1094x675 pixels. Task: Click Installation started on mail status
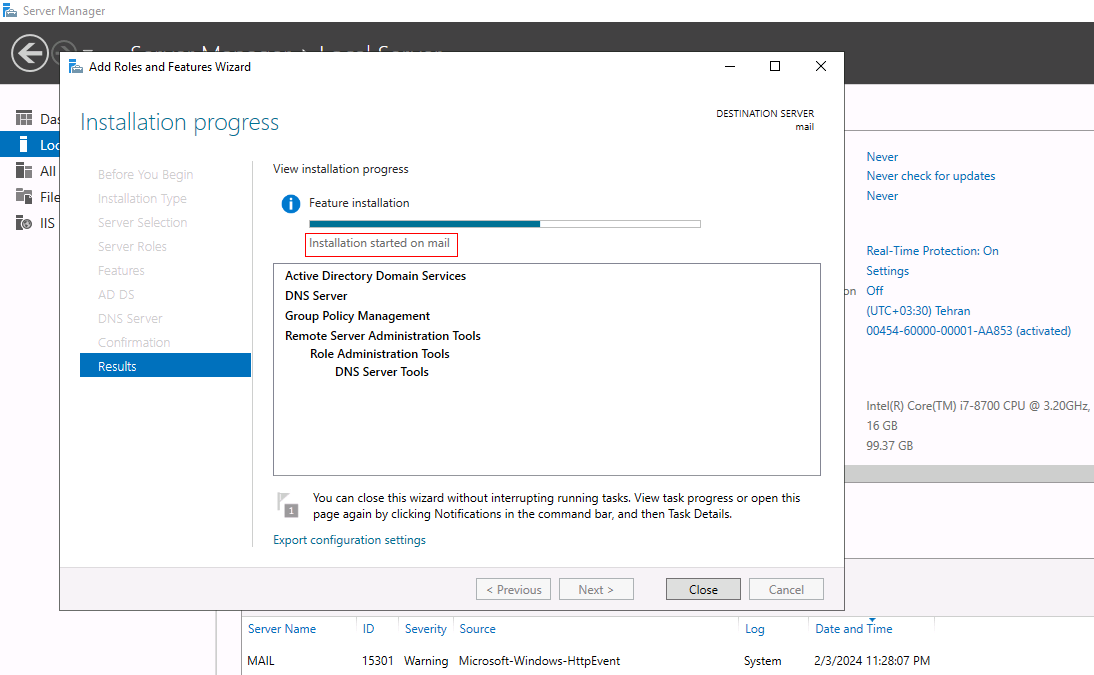coord(380,243)
